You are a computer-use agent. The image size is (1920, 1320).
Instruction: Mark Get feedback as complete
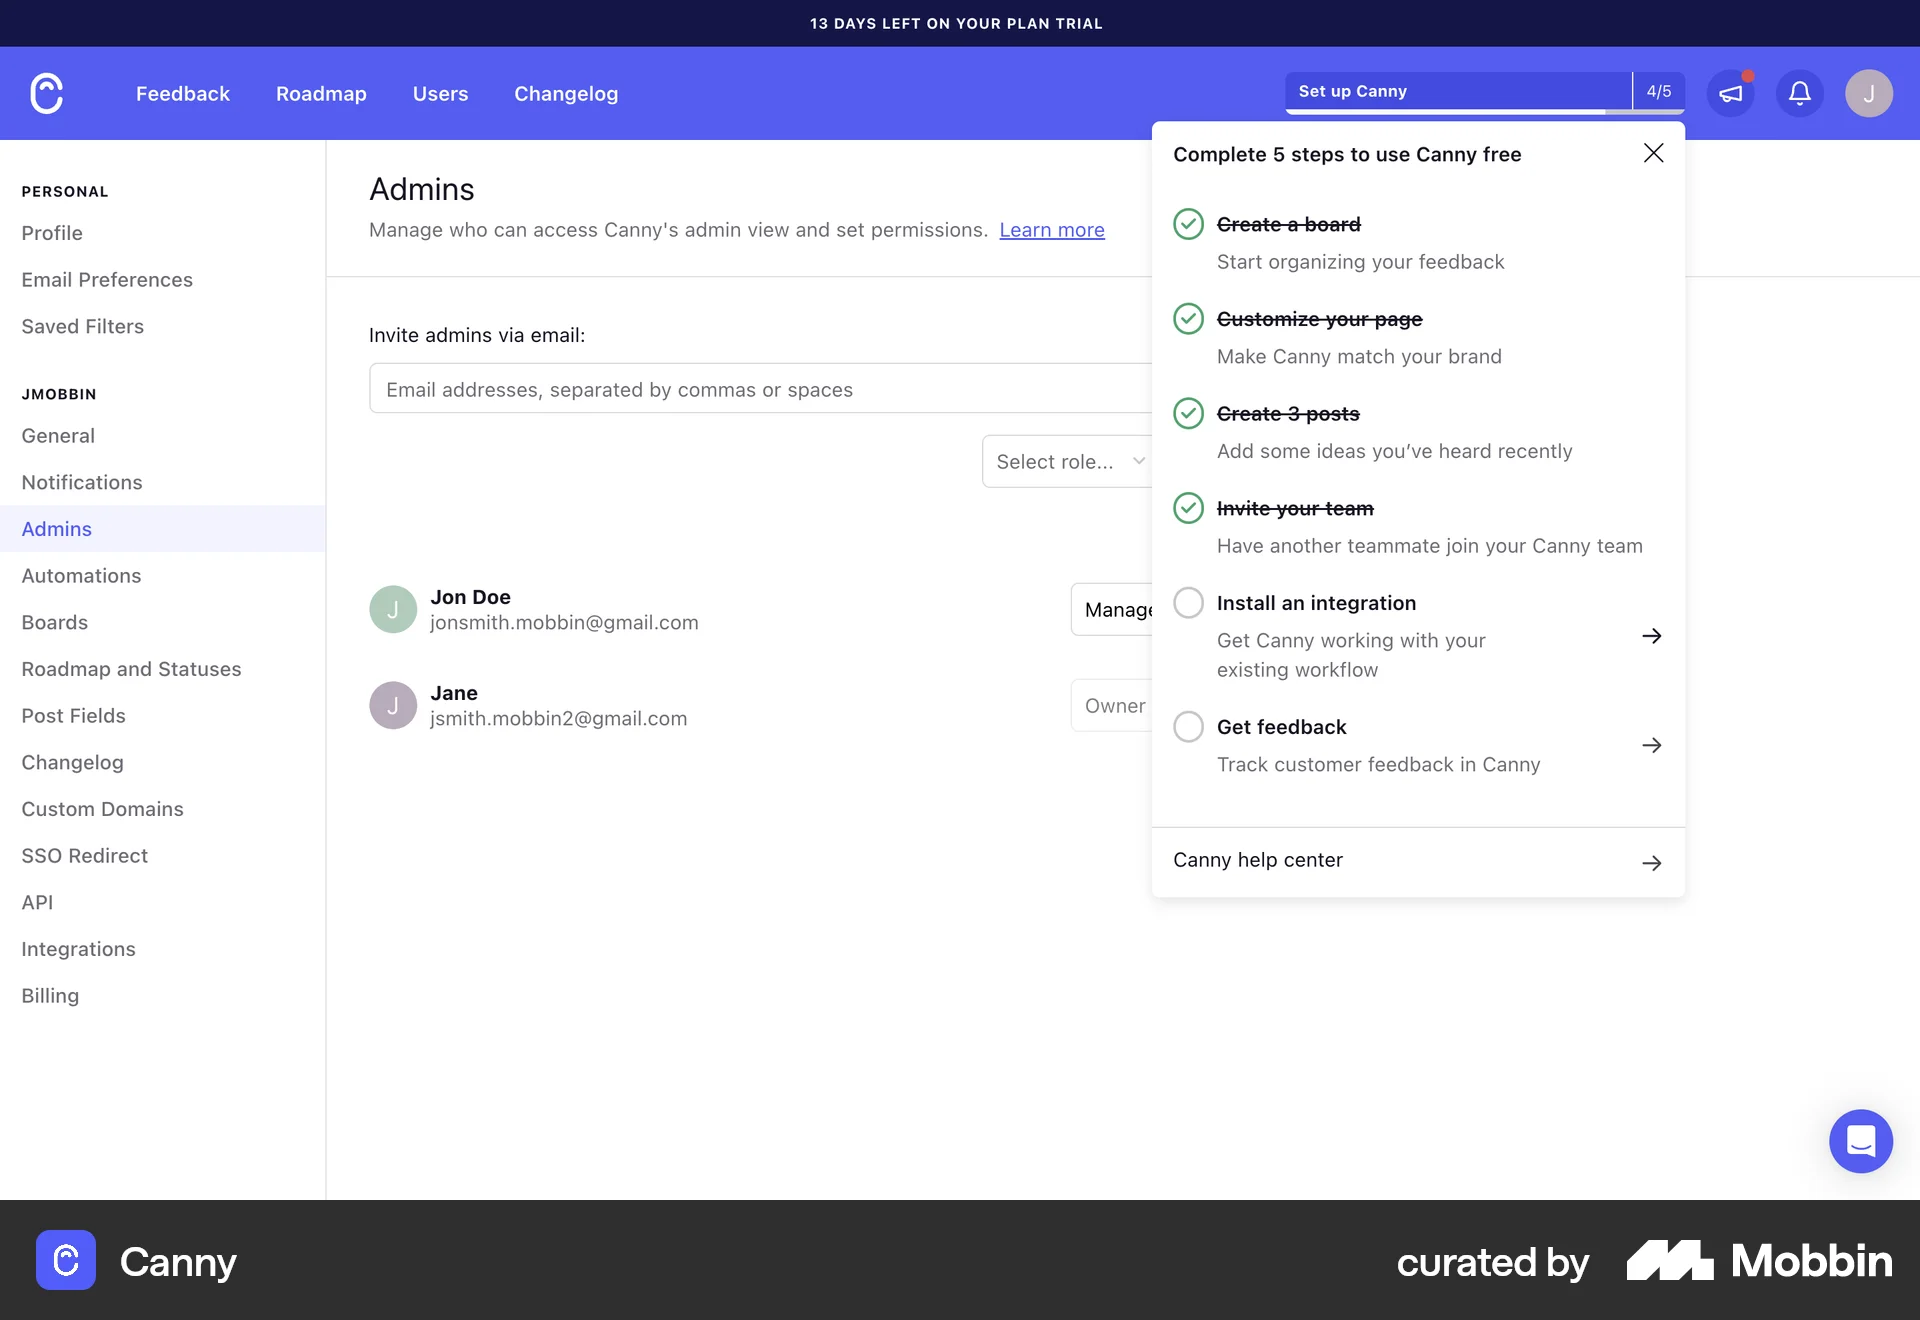pyautogui.click(x=1188, y=726)
